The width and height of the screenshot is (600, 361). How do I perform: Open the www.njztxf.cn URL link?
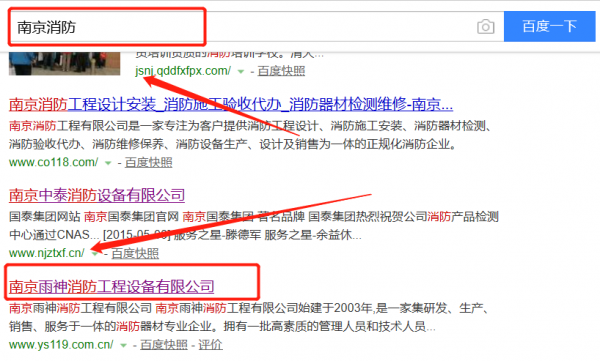(47, 253)
